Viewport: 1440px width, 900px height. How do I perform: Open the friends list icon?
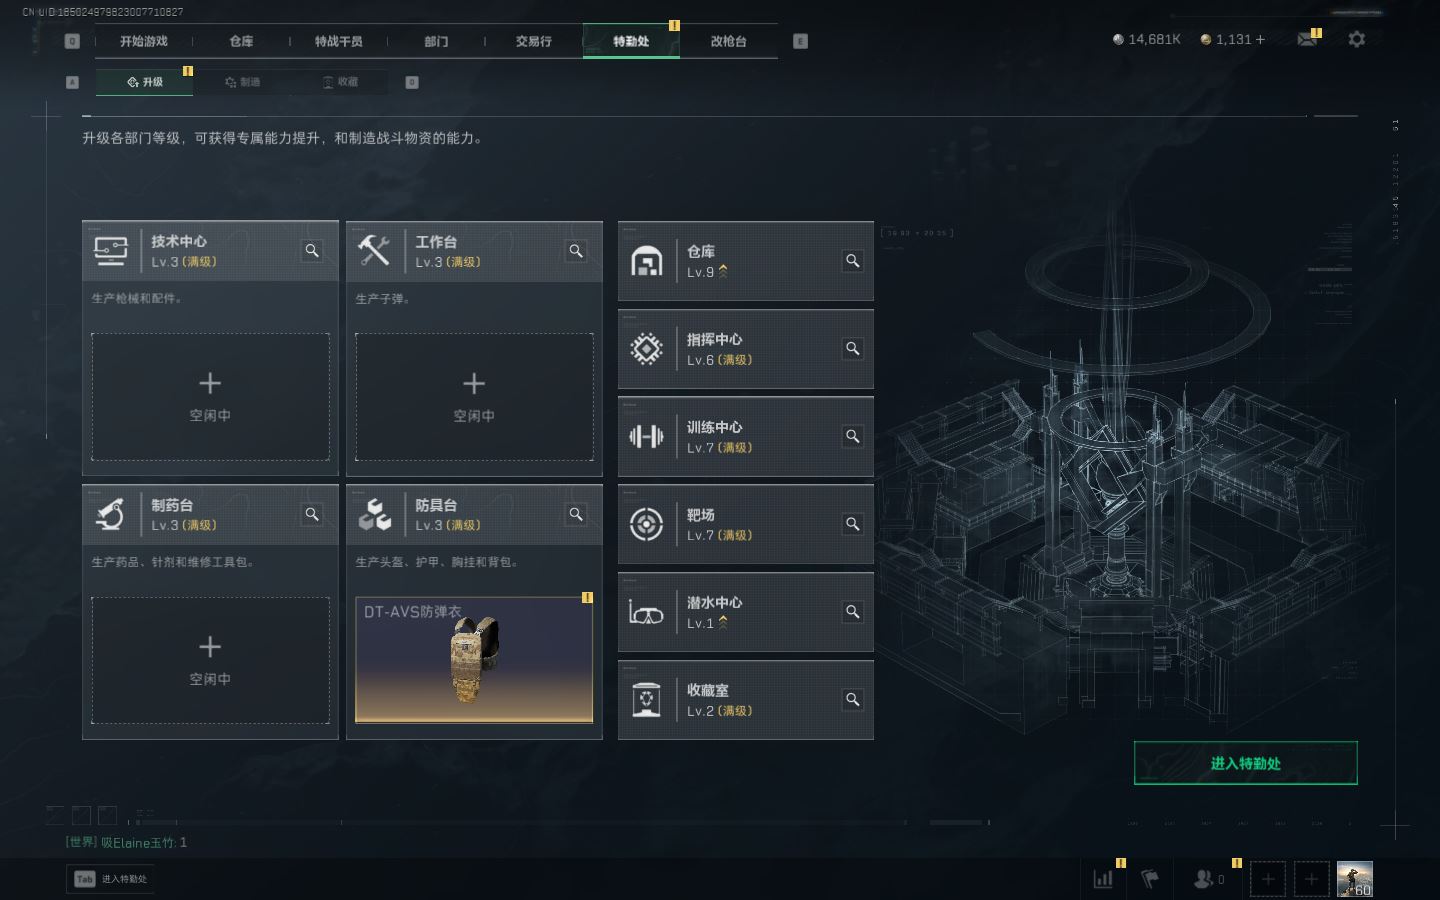click(x=1208, y=879)
